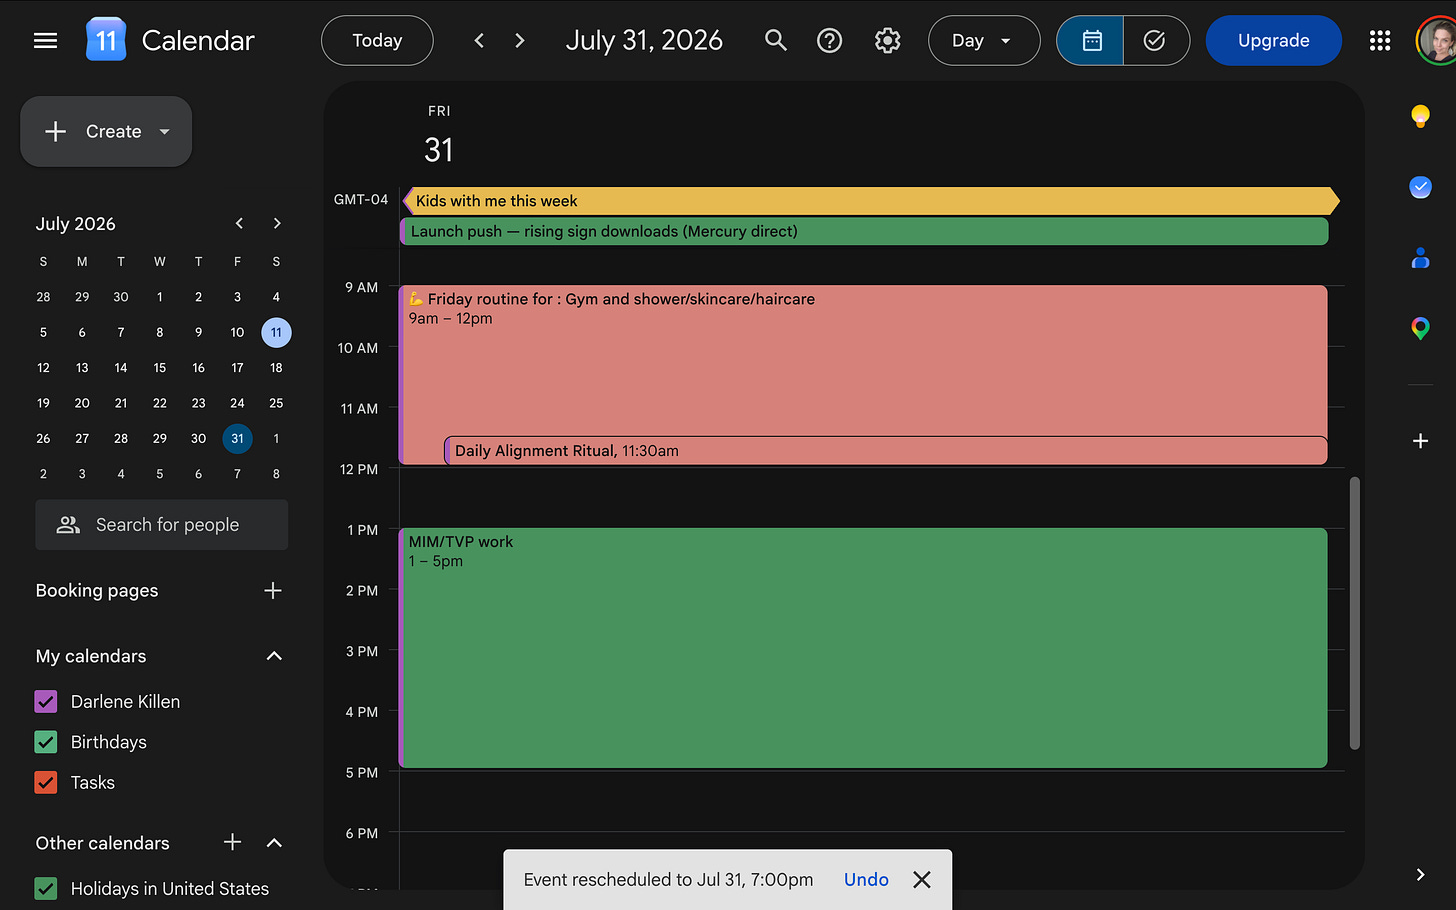Toggle Darlene Killen calendar checkbox
The image size is (1456, 910).
pos(46,702)
